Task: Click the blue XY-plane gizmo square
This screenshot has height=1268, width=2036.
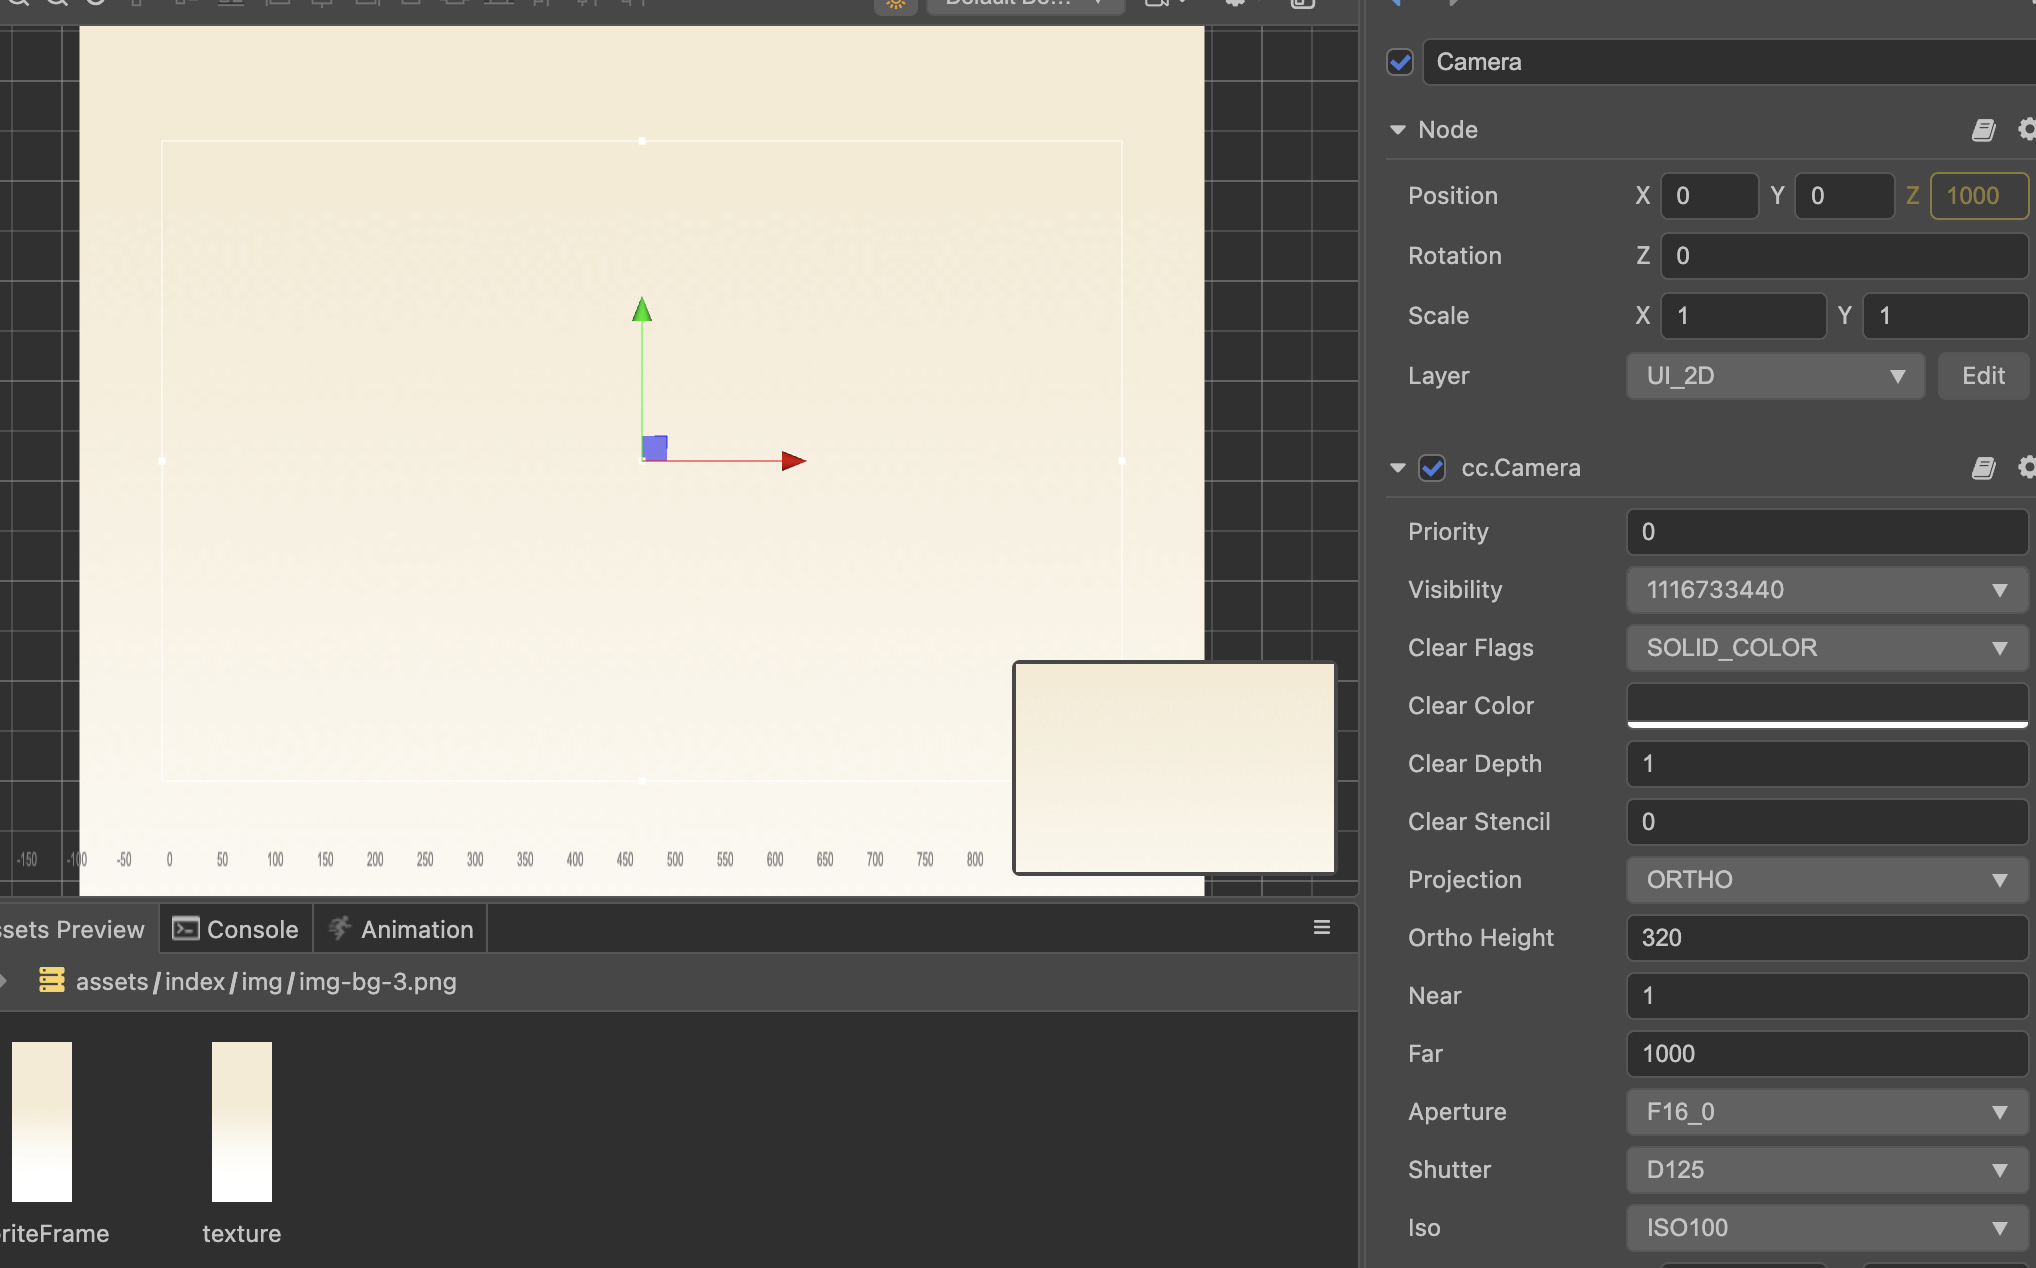Action: pyautogui.click(x=655, y=448)
